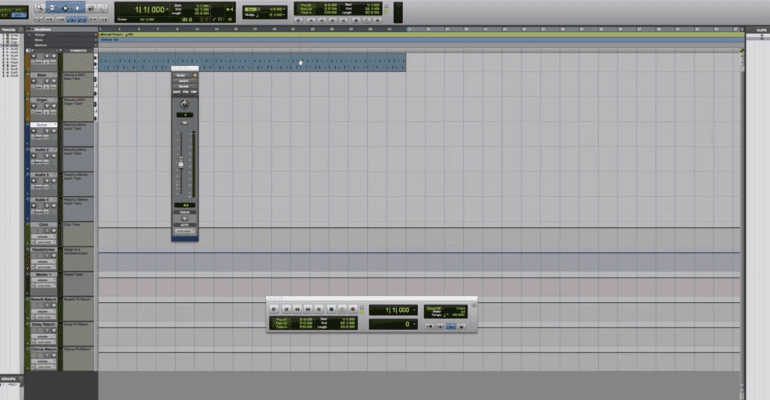
Task: Click Rewind in the floating Transport window
Action: click(x=297, y=309)
